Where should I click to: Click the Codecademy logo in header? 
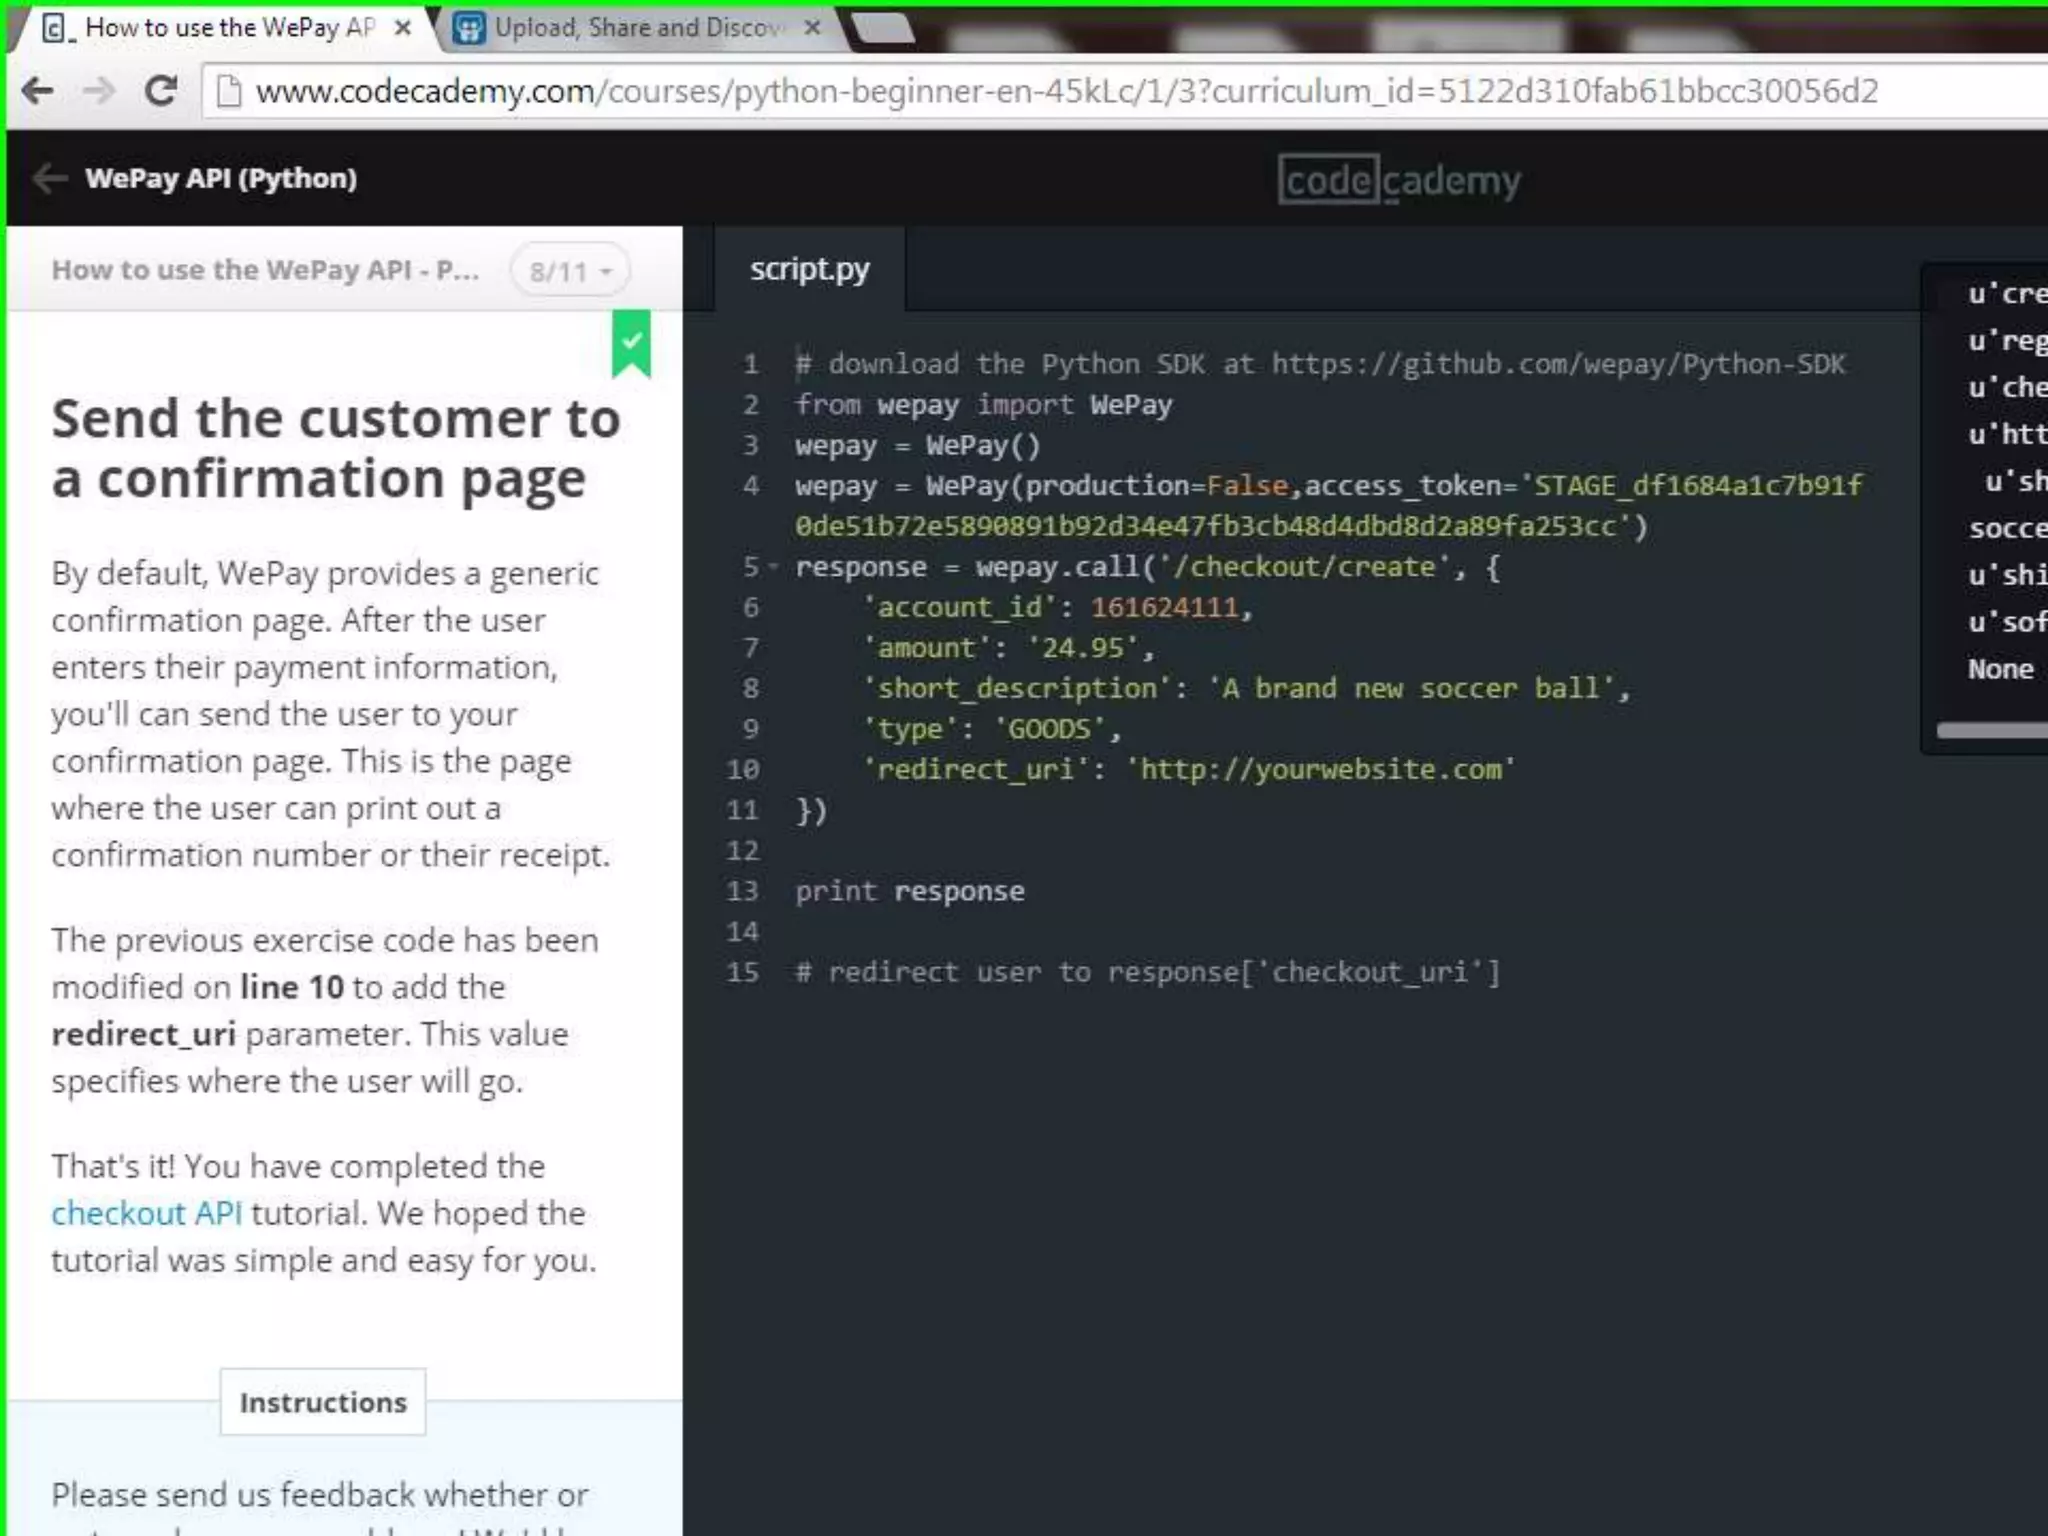[1399, 180]
